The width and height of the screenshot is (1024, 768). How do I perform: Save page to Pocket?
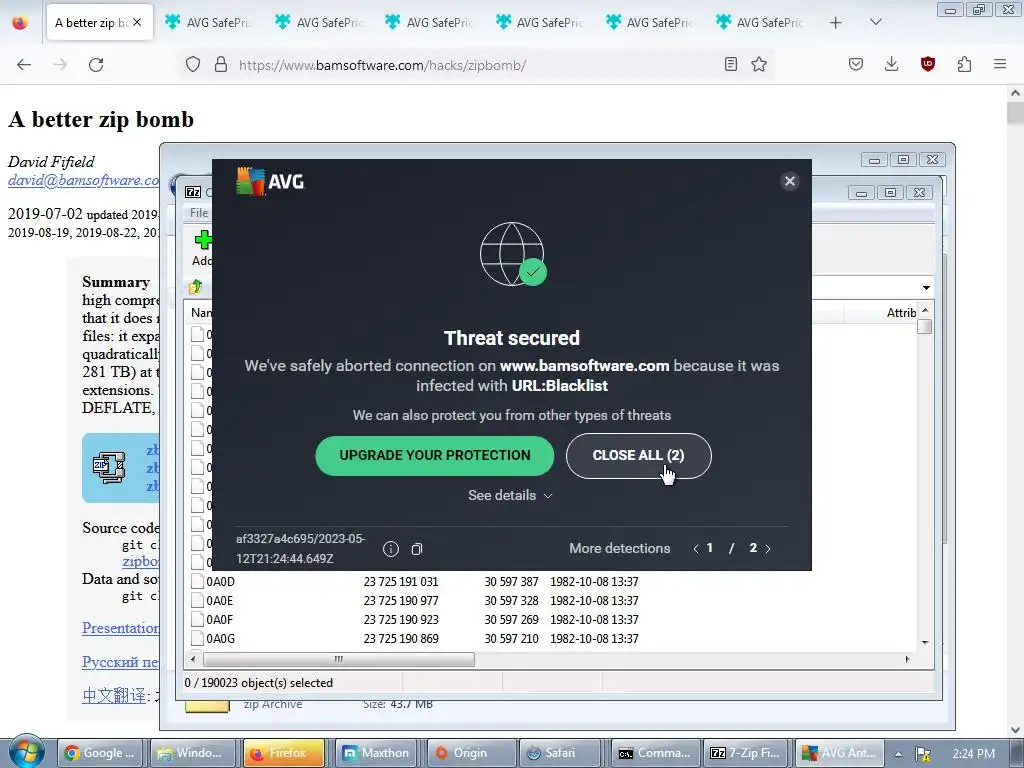click(x=856, y=64)
